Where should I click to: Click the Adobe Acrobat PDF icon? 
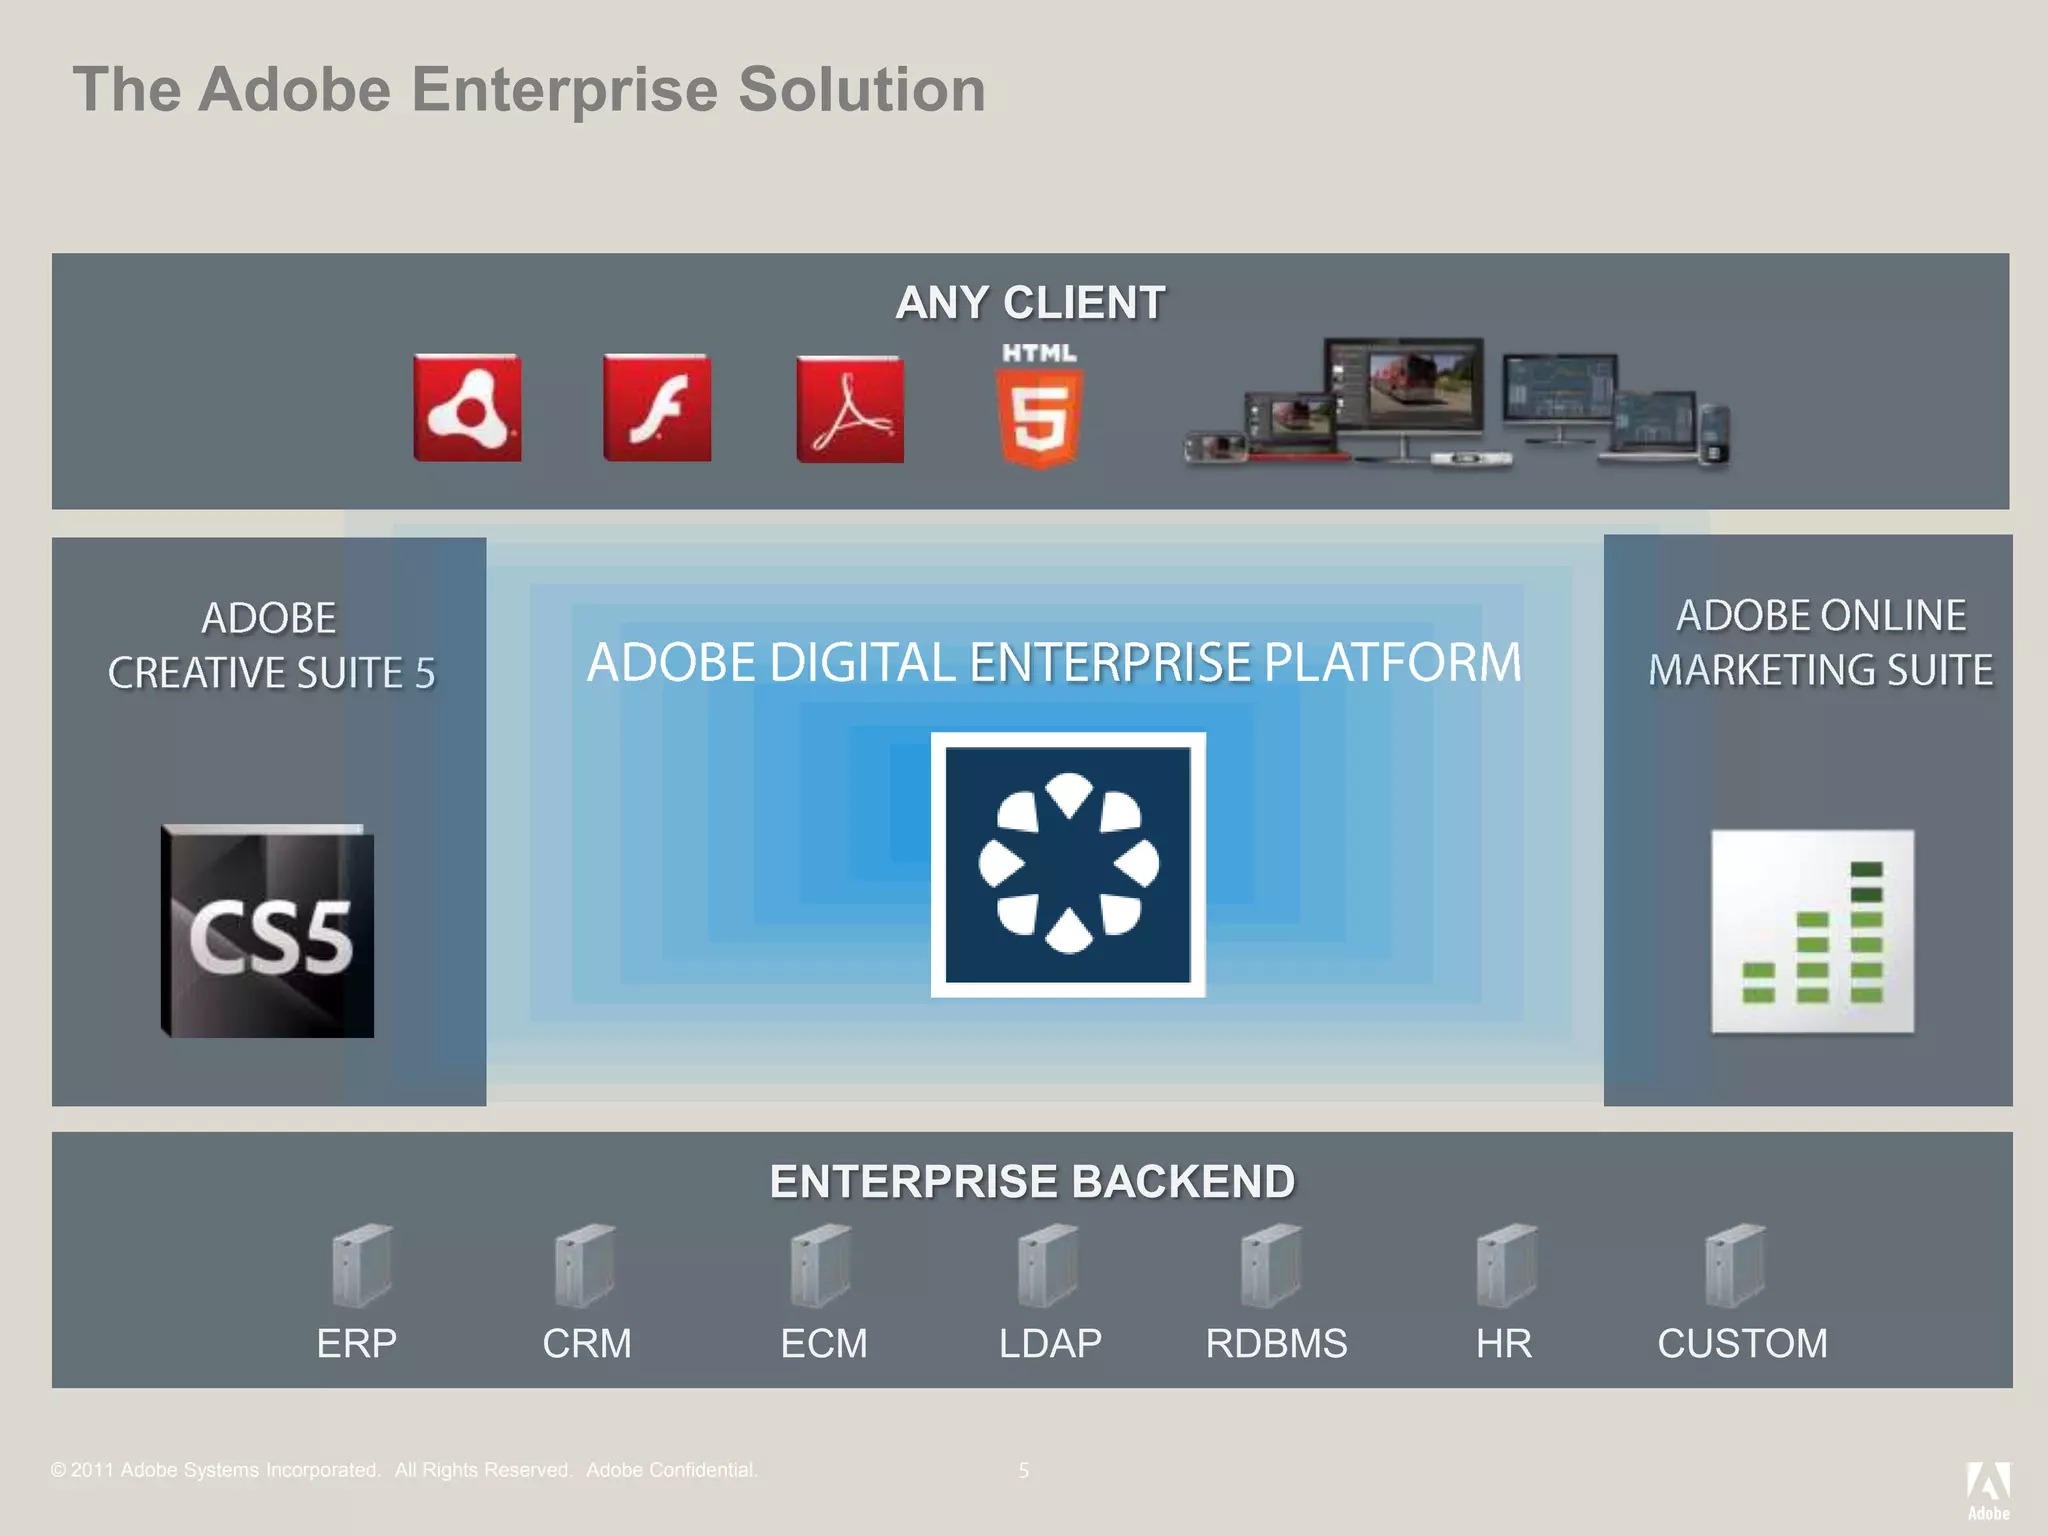850,409
